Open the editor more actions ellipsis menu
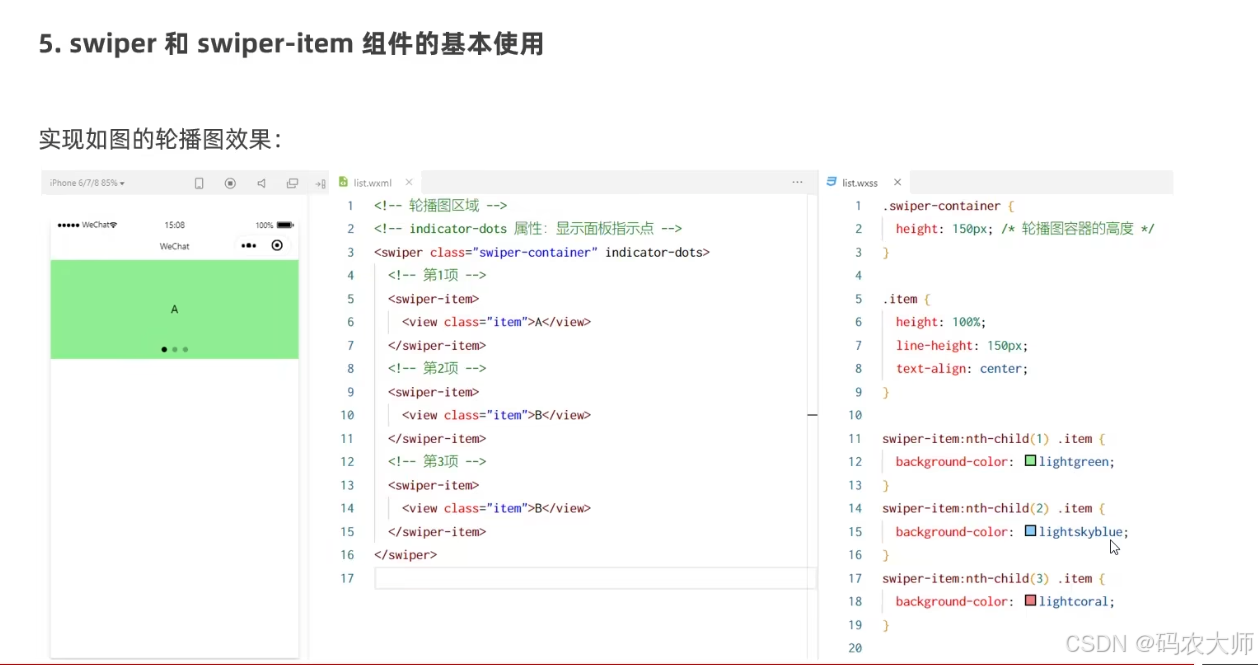1258x665 pixels. [797, 182]
